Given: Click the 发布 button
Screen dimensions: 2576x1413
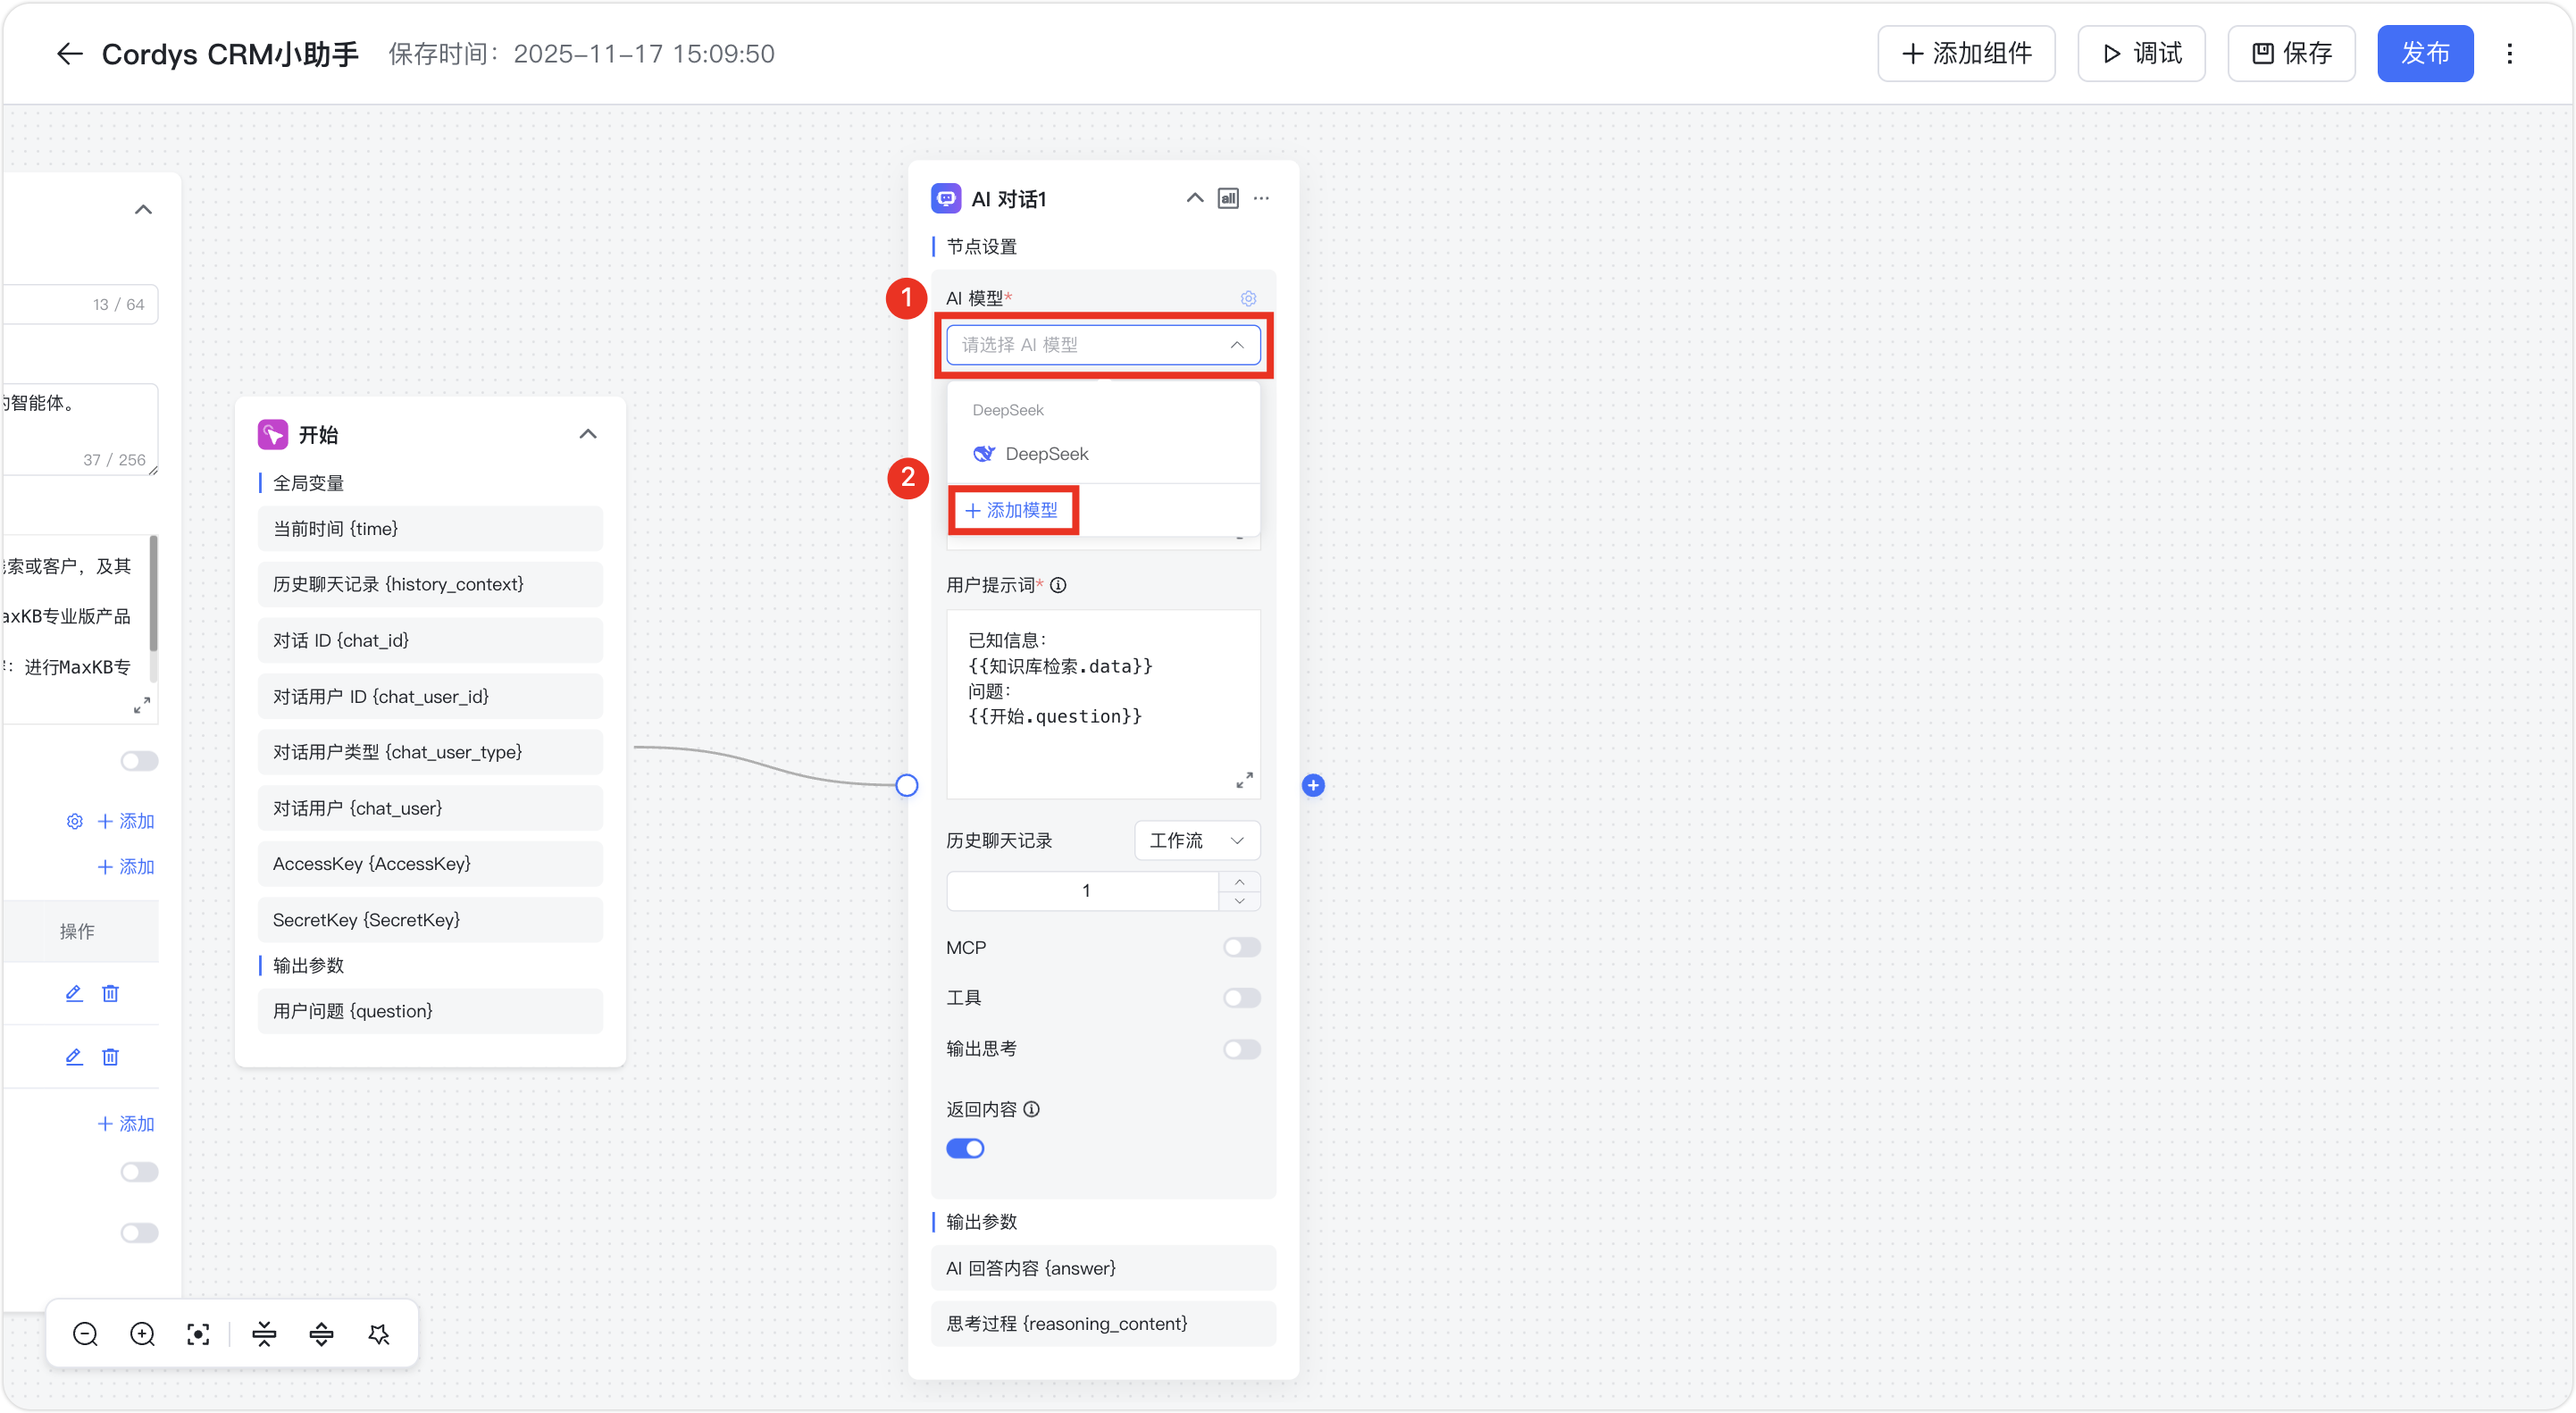Looking at the screenshot, I should tap(2424, 54).
